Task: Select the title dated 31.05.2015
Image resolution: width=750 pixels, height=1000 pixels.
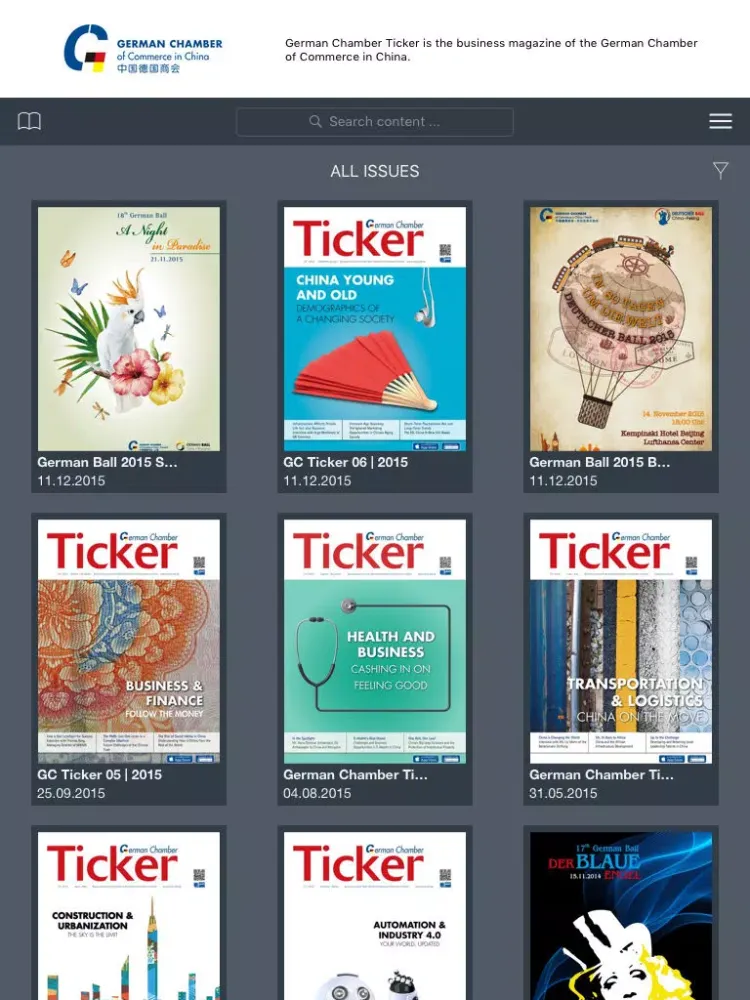Action: coord(601,775)
